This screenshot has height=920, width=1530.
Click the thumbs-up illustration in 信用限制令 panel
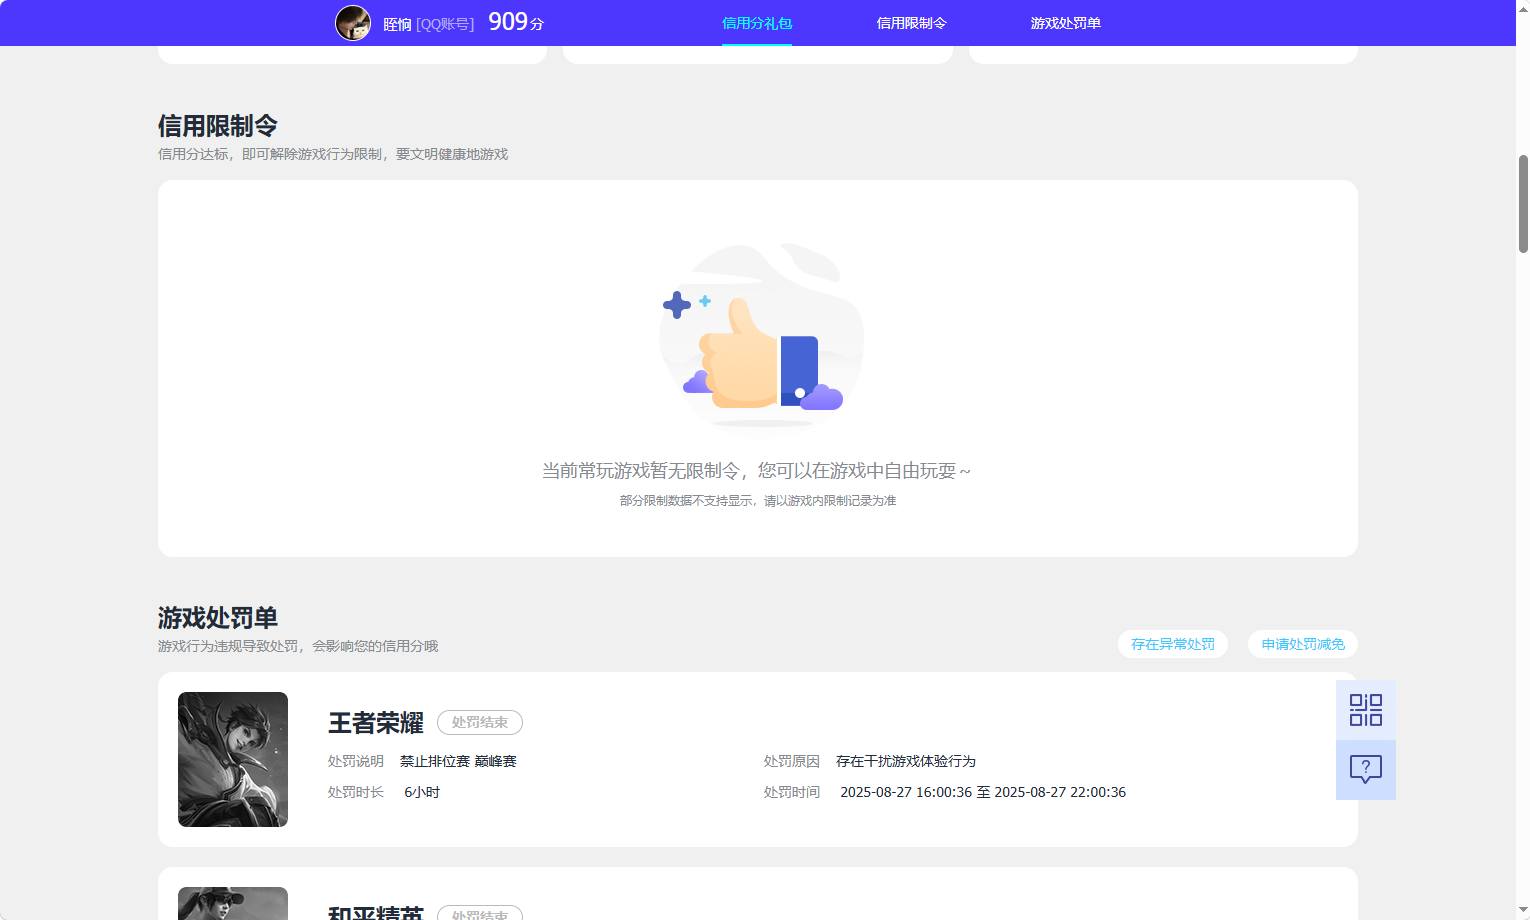click(762, 336)
